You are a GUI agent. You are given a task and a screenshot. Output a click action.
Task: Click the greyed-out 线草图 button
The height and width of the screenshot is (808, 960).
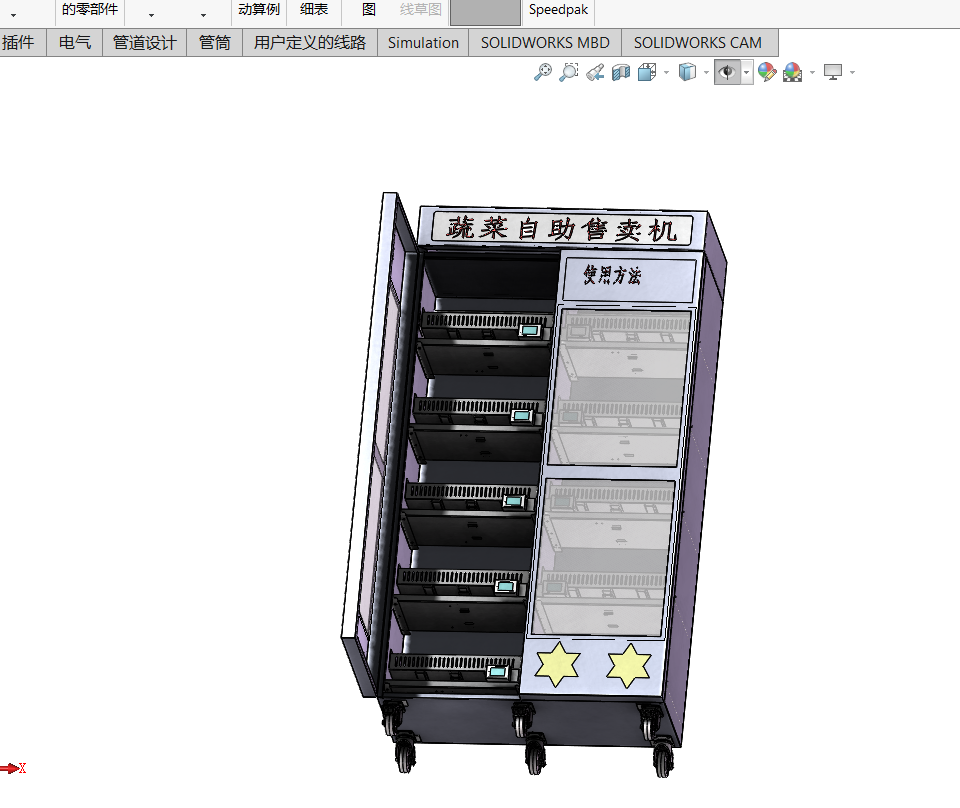coord(421,10)
